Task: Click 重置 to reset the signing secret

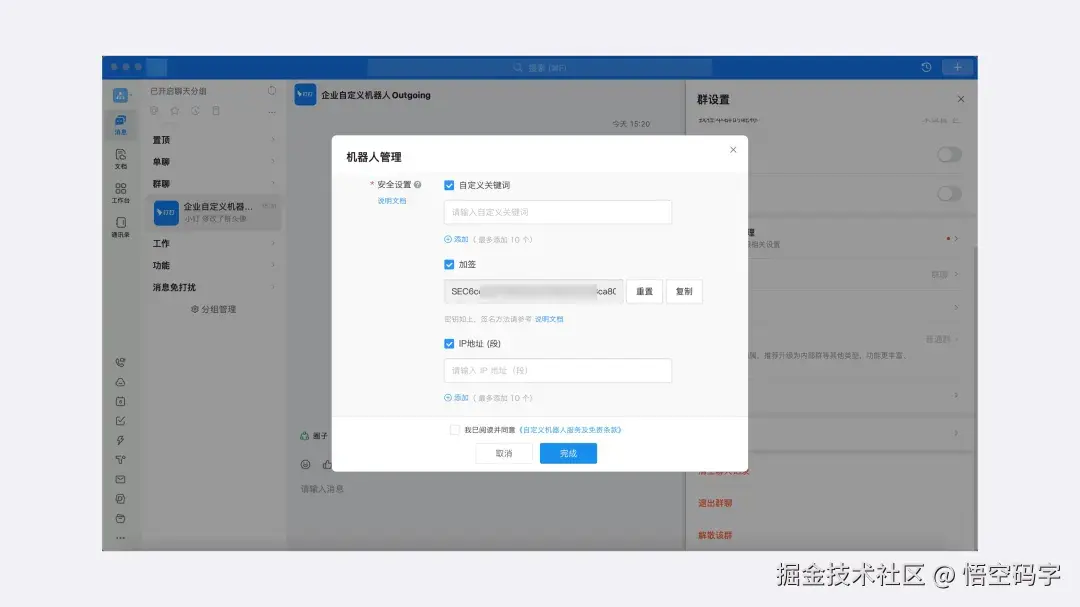Action: pyautogui.click(x=645, y=291)
